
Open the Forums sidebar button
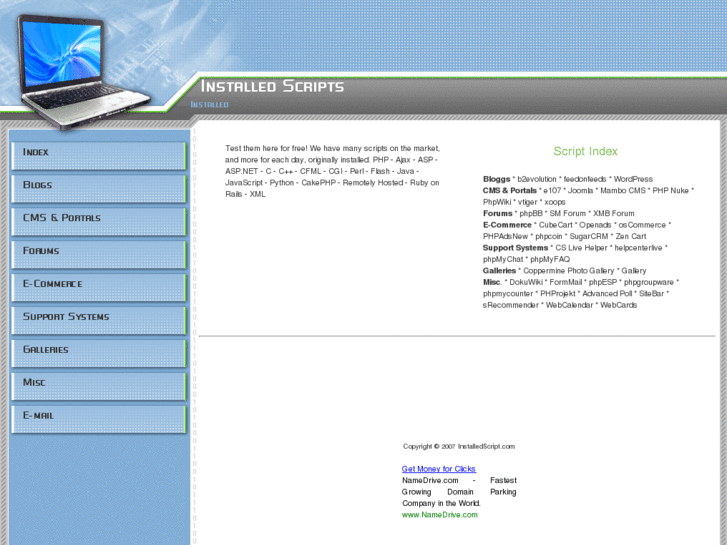click(98, 254)
